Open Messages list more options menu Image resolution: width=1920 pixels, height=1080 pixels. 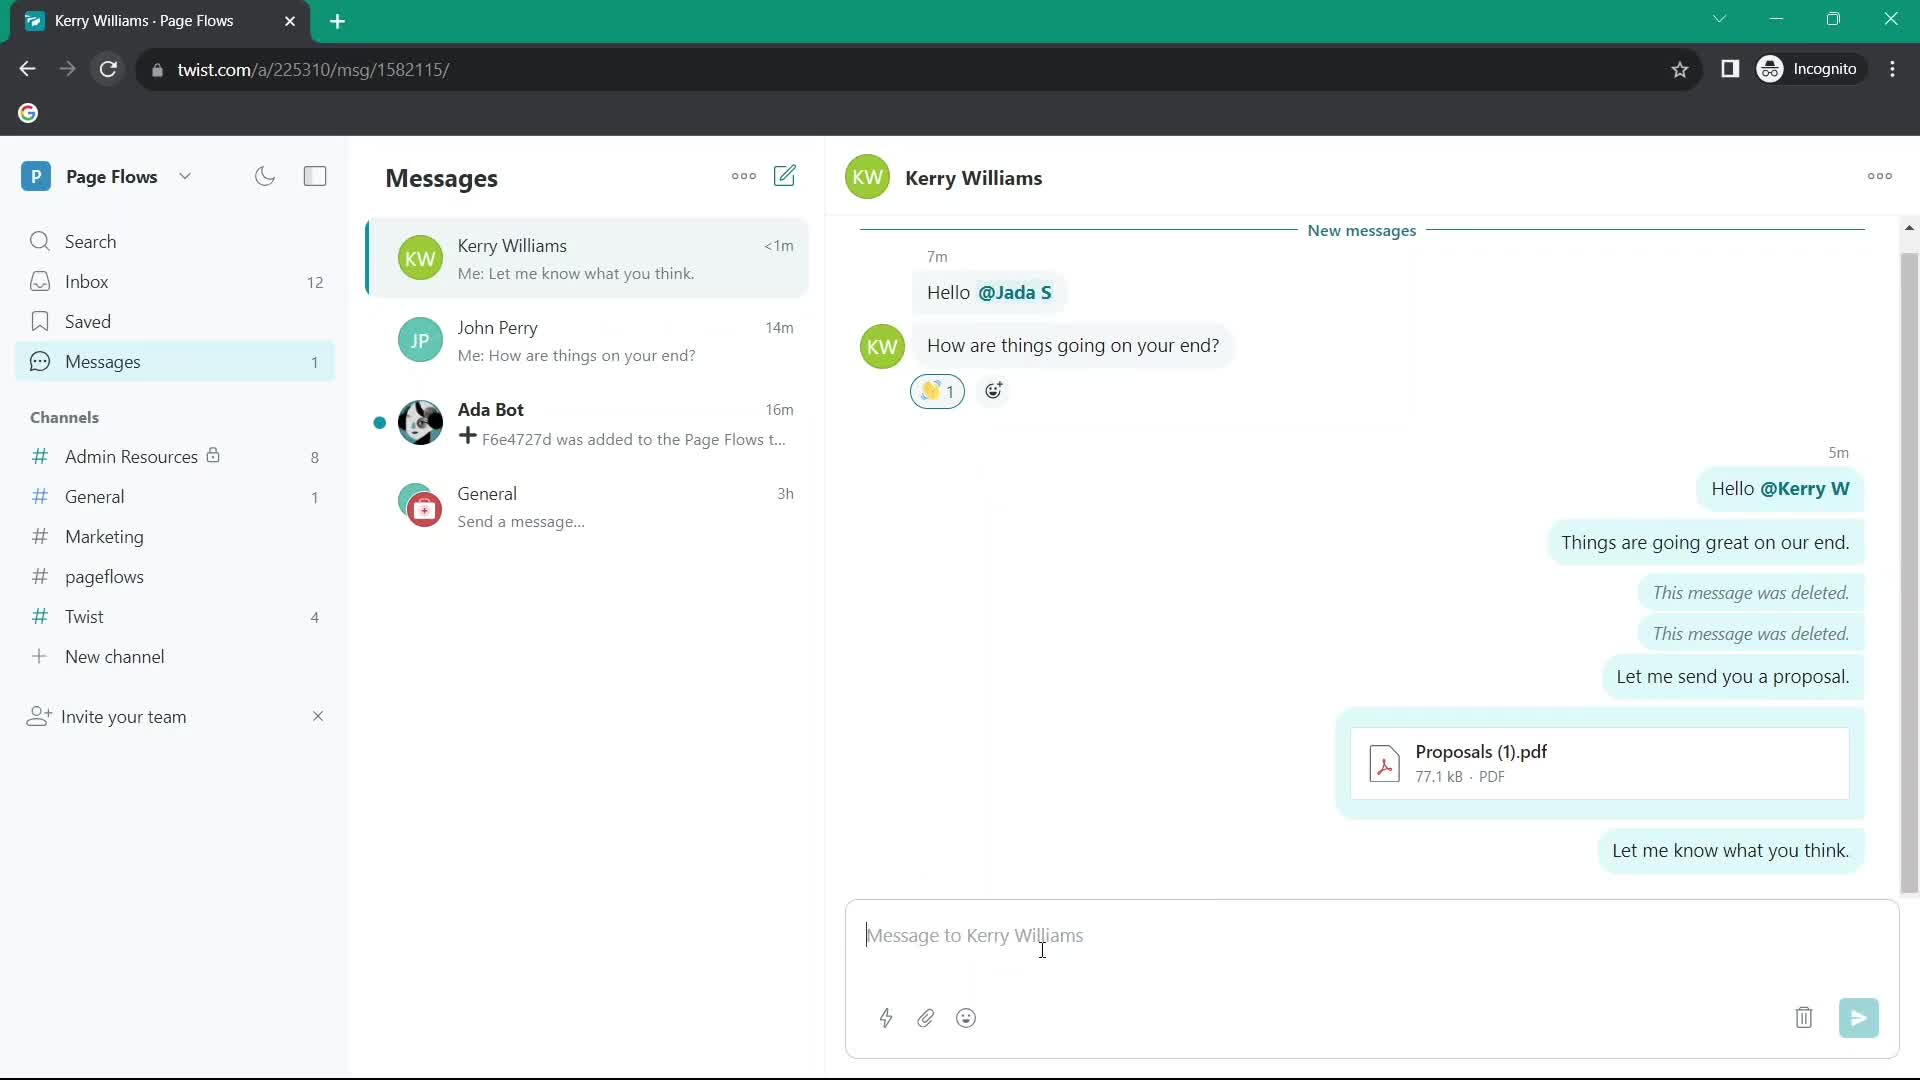744,176
